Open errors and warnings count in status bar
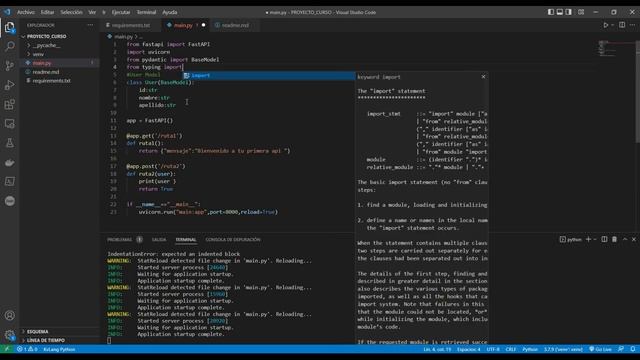This screenshot has width=640, height=360. coord(27,349)
